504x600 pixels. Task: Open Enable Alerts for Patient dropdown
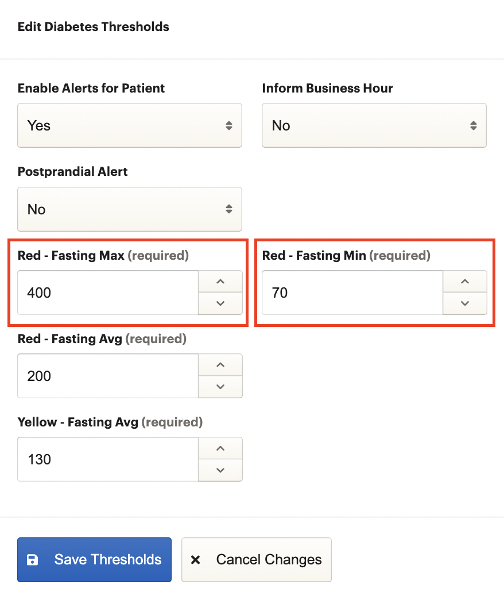point(129,126)
